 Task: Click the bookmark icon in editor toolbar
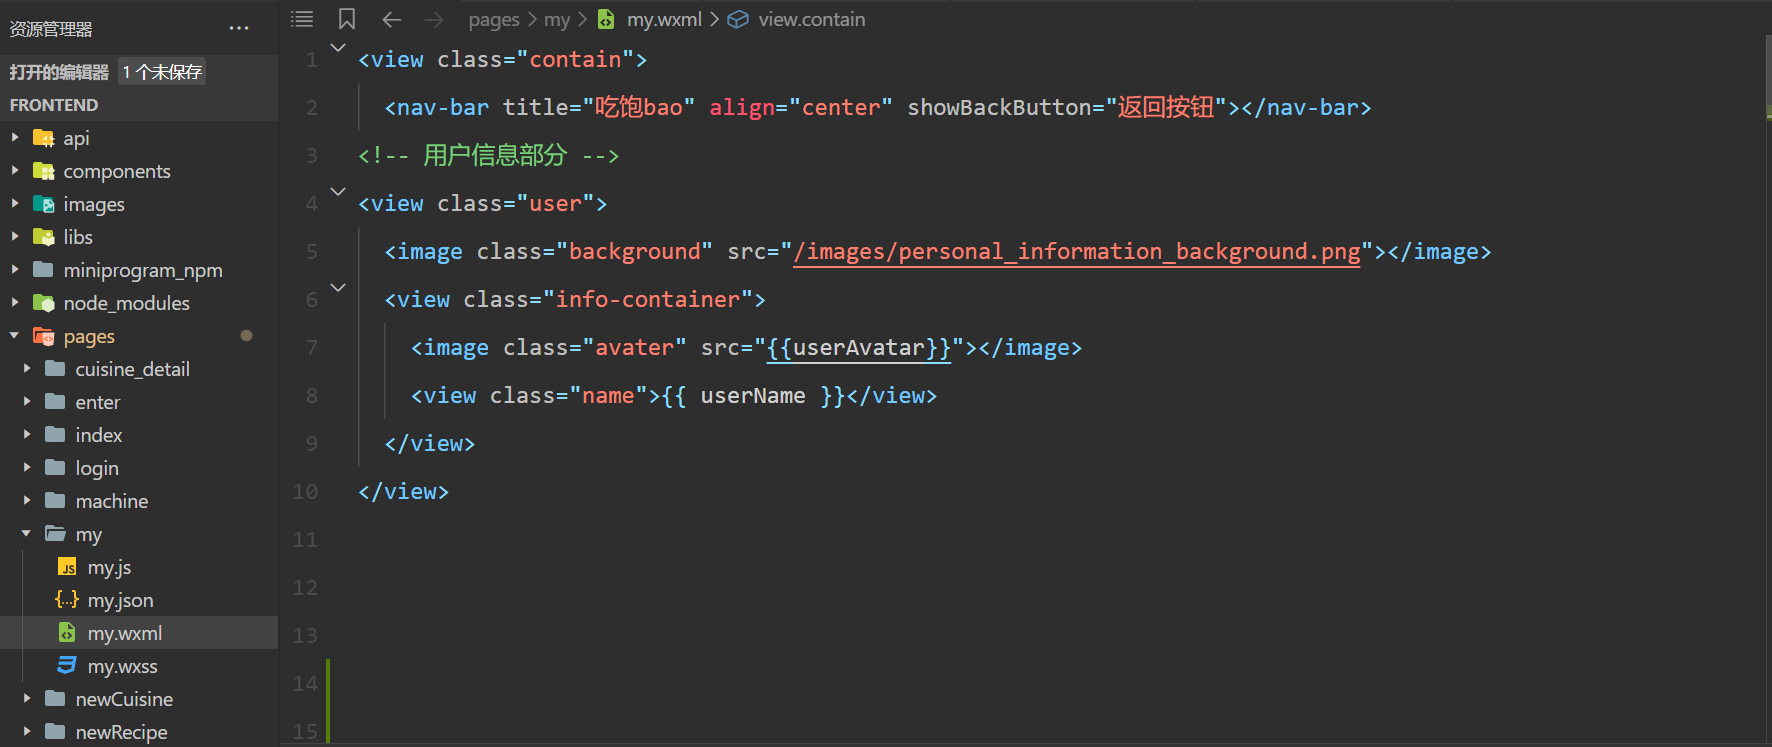tap(347, 19)
